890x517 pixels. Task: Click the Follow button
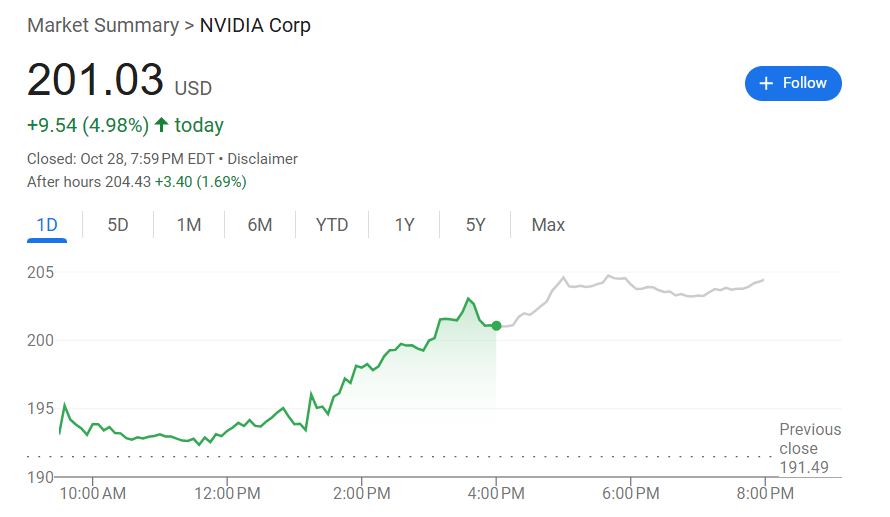point(793,83)
